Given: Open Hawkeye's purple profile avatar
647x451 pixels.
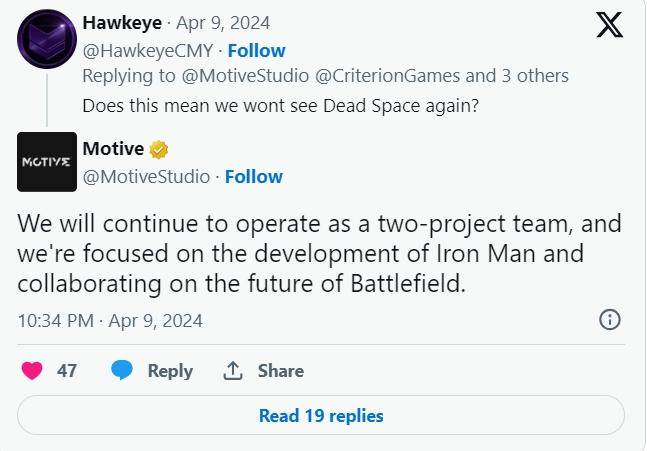Looking at the screenshot, I should point(47,39).
